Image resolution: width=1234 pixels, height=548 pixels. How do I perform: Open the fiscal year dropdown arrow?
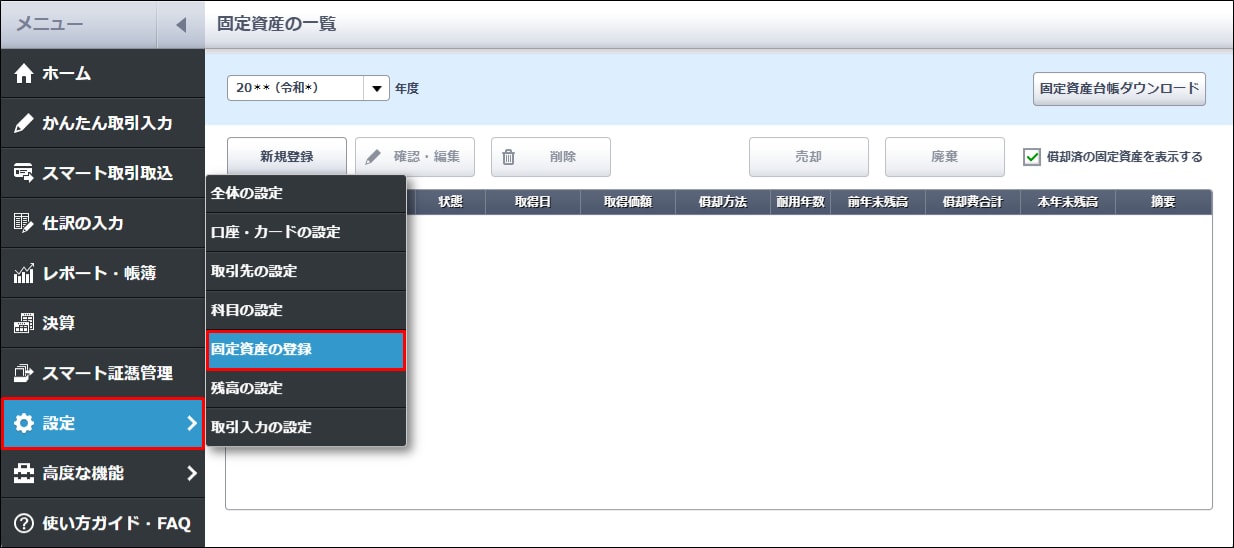tap(377, 88)
